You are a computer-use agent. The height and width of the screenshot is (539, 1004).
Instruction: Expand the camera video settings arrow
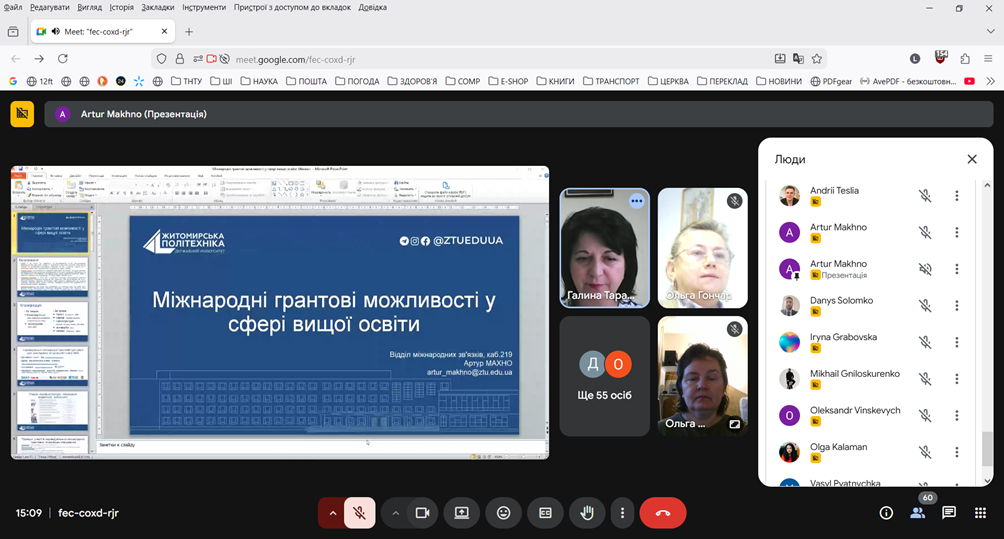click(396, 513)
